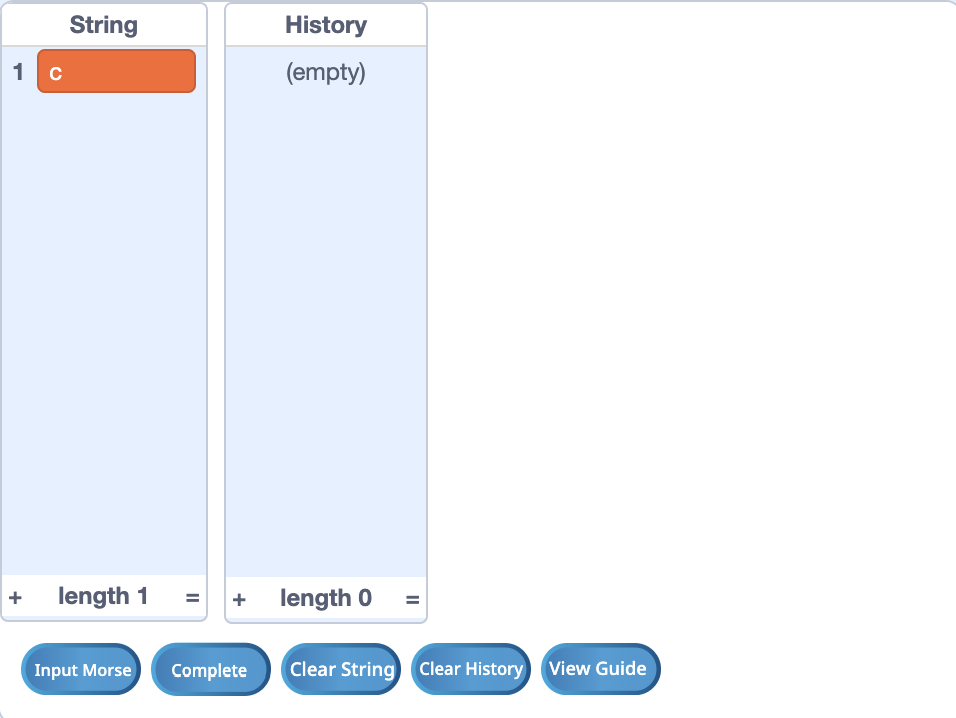Click the History list resize handle icon

(x=413, y=600)
